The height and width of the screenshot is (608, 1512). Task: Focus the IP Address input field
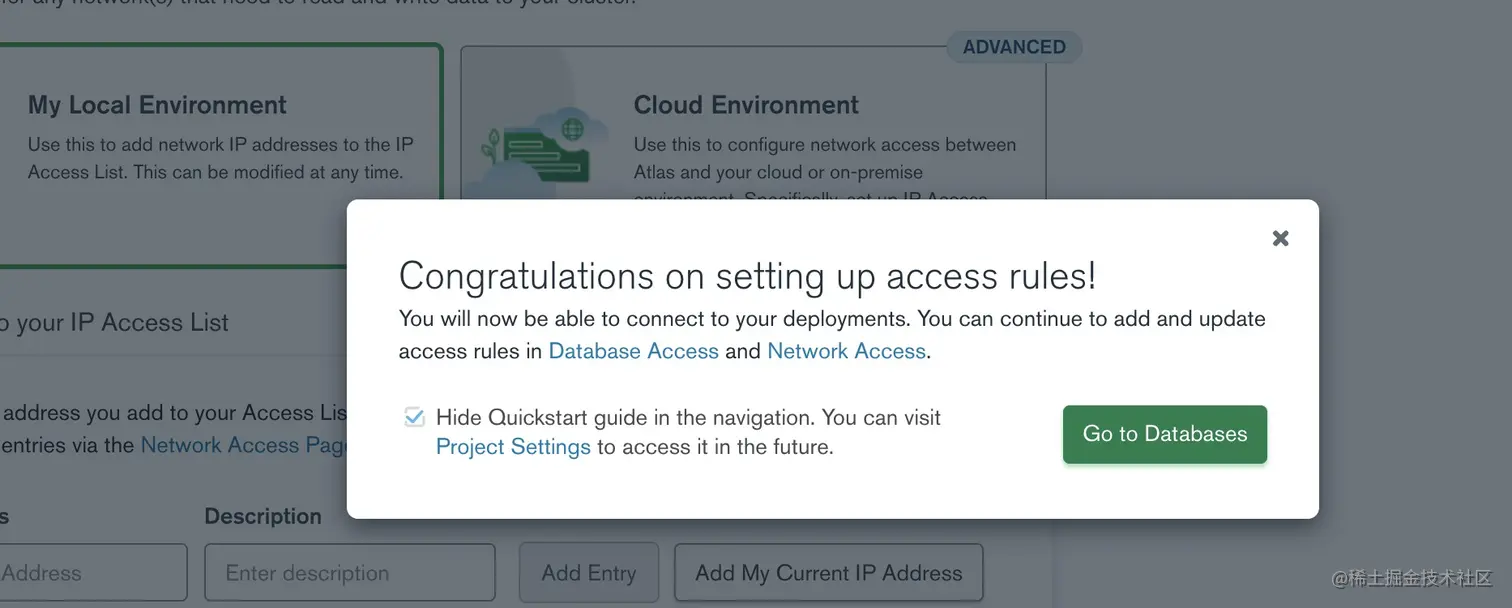coord(92,573)
